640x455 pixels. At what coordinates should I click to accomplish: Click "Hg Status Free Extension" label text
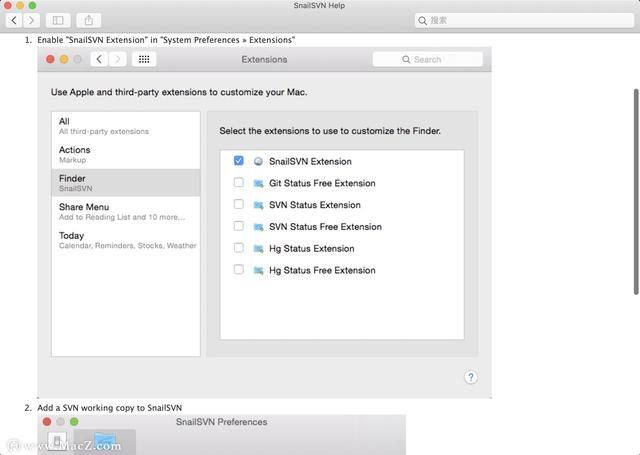pyautogui.click(x=322, y=270)
